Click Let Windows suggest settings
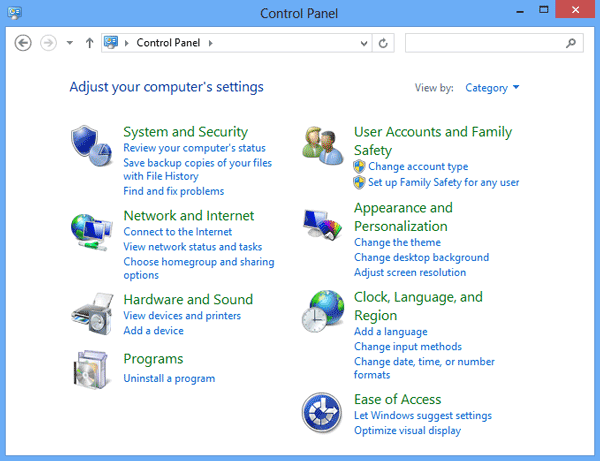This screenshot has height=461, width=600. [x=422, y=416]
